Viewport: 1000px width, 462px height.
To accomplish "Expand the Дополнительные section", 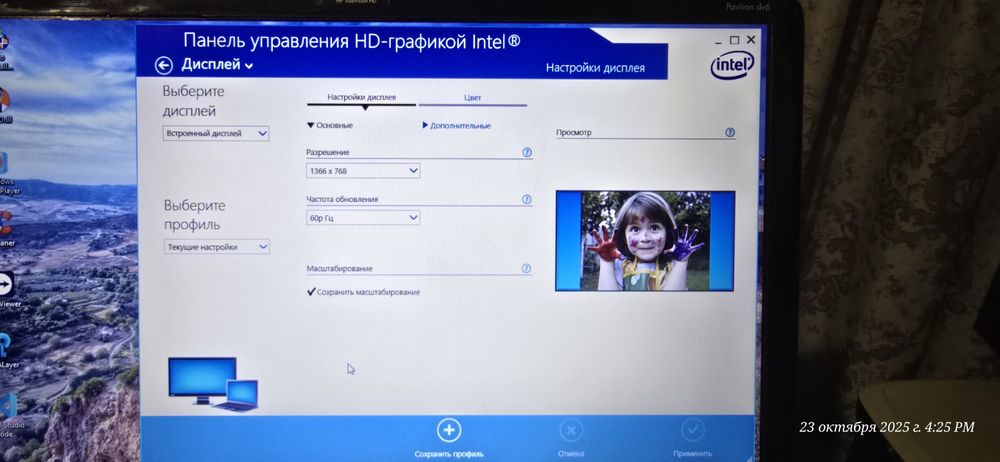I will pos(457,126).
